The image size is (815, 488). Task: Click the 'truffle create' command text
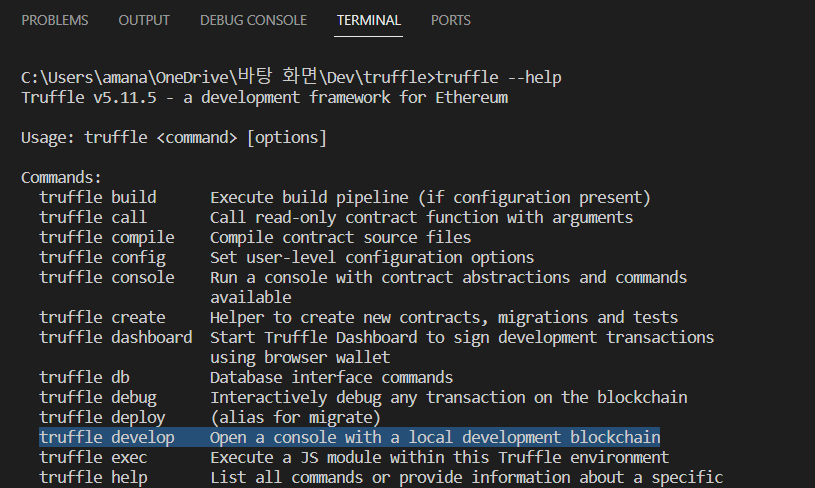pyautogui.click(x=102, y=318)
